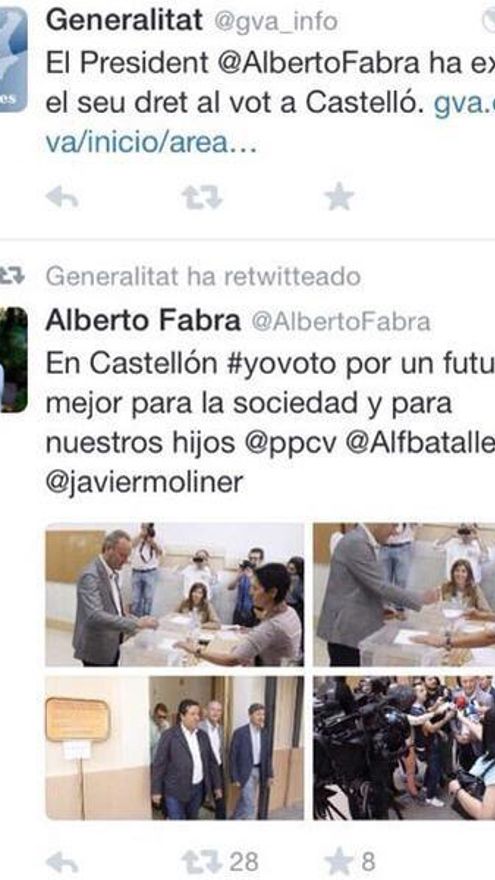Image resolution: width=495 pixels, height=880 pixels.
Task: Open the Alberto Fabra account name
Action: (x=143, y=321)
